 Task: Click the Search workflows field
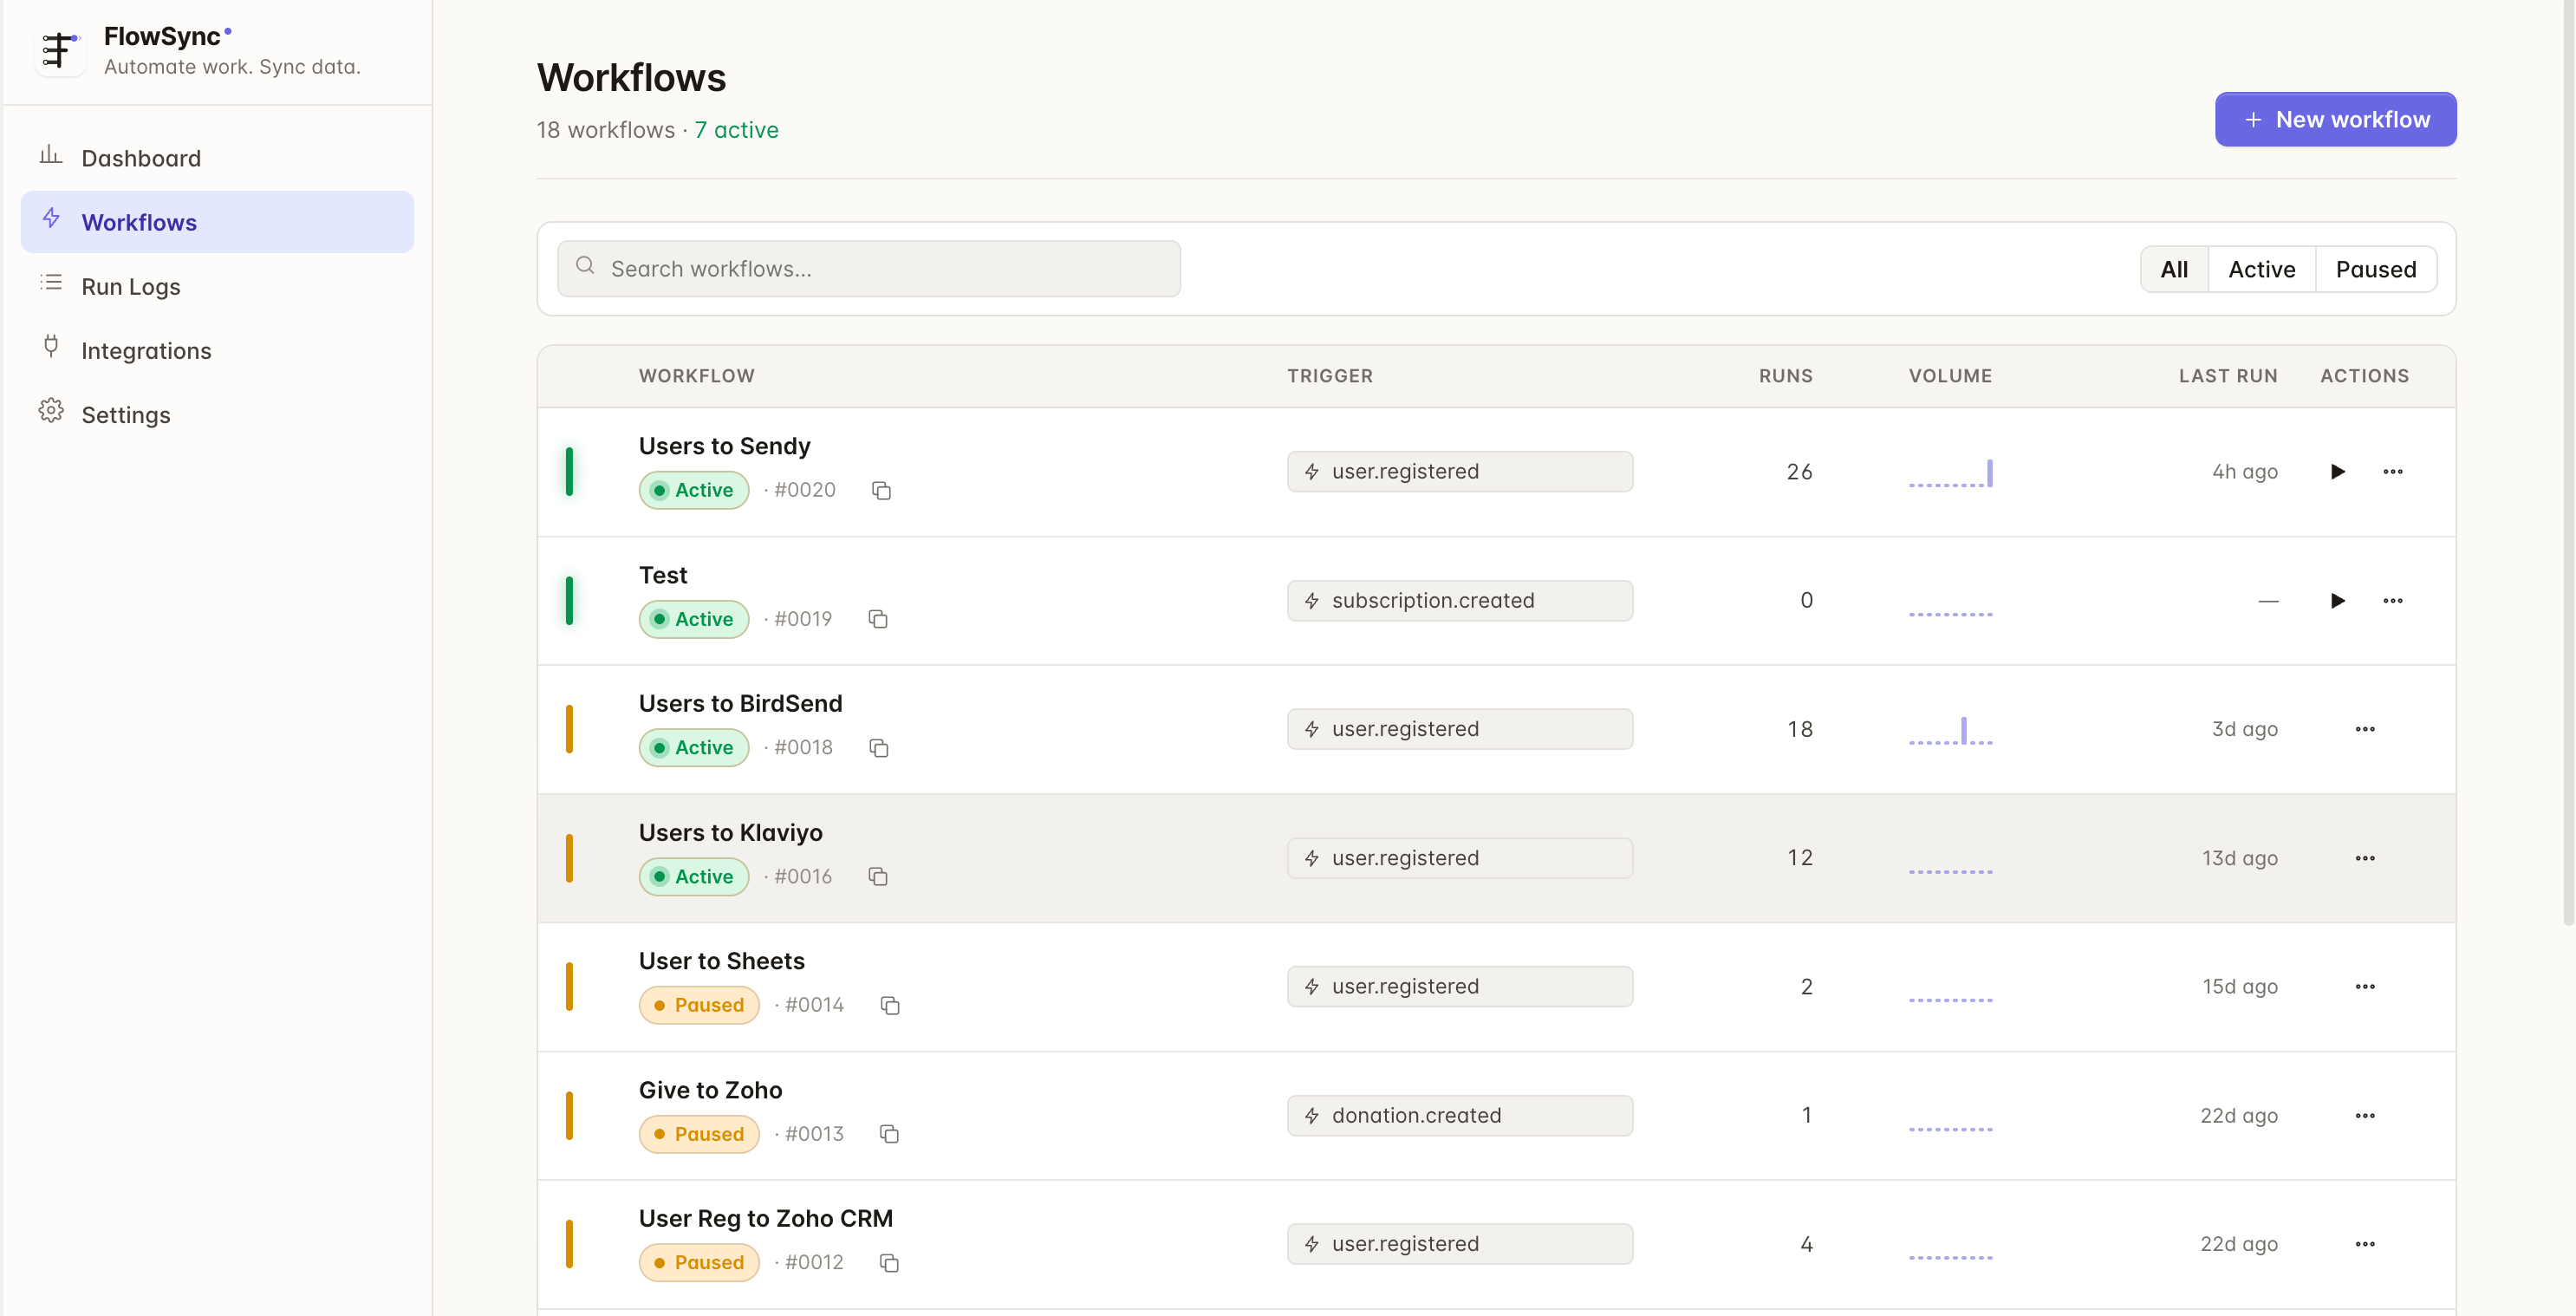(868, 268)
